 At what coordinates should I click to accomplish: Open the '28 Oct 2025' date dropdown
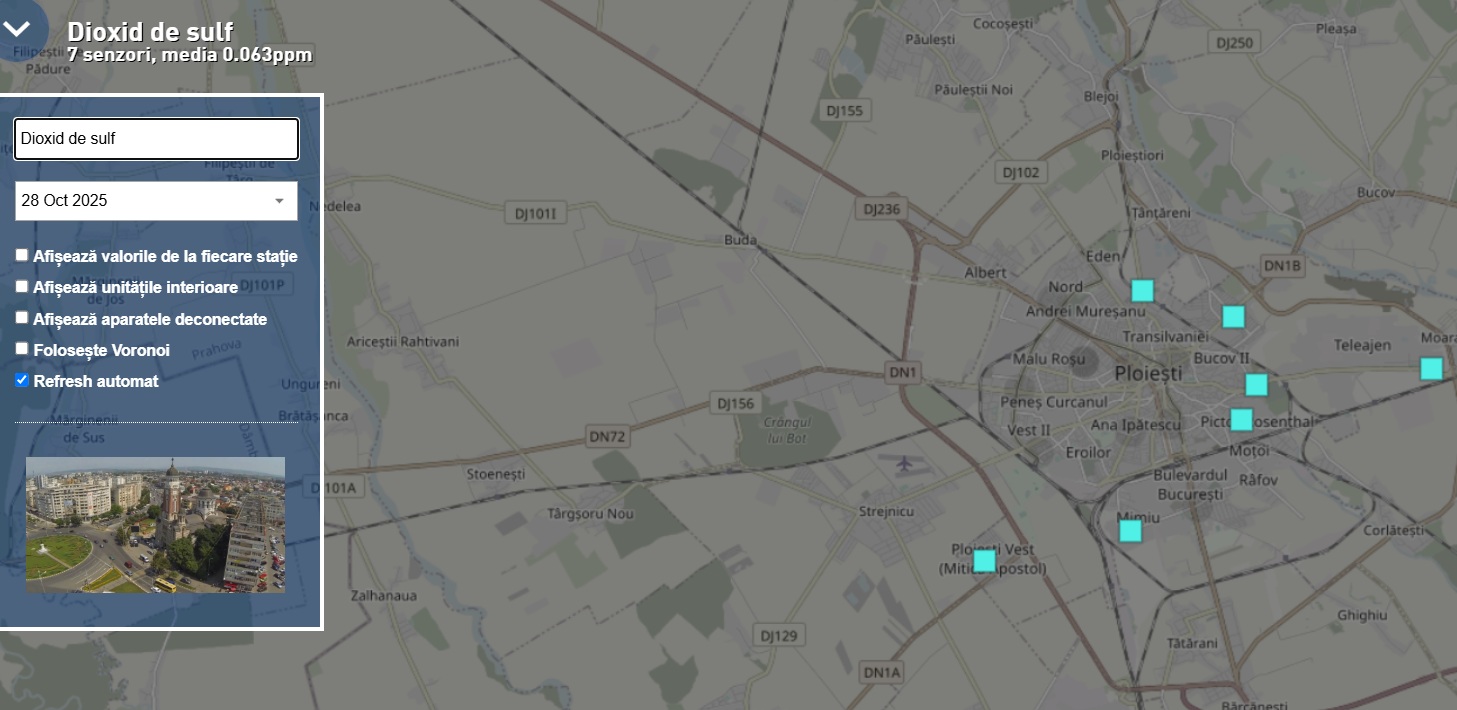tap(156, 201)
